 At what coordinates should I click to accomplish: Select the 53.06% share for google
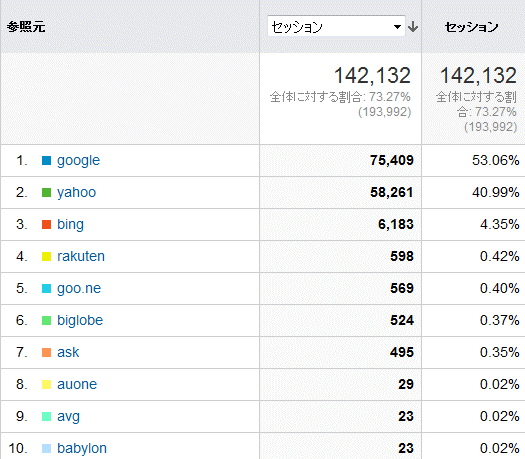click(x=496, y=160)
